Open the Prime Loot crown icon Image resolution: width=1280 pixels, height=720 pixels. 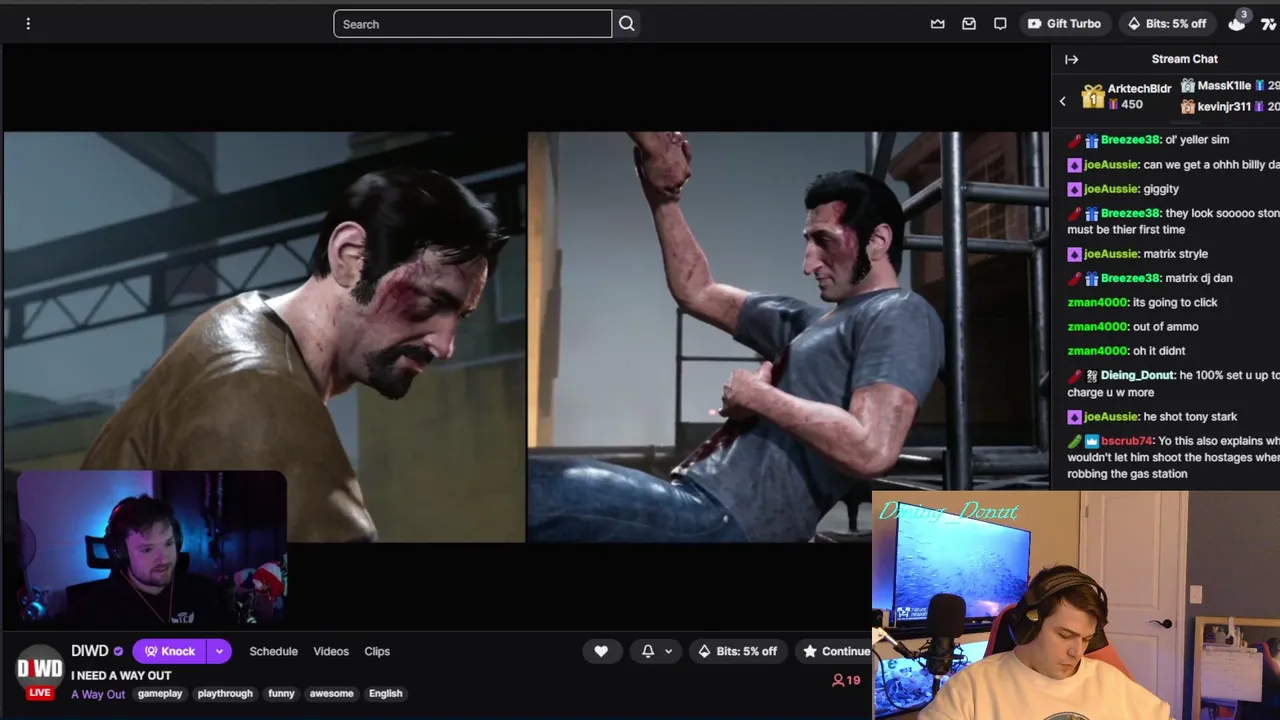(937, 24)
